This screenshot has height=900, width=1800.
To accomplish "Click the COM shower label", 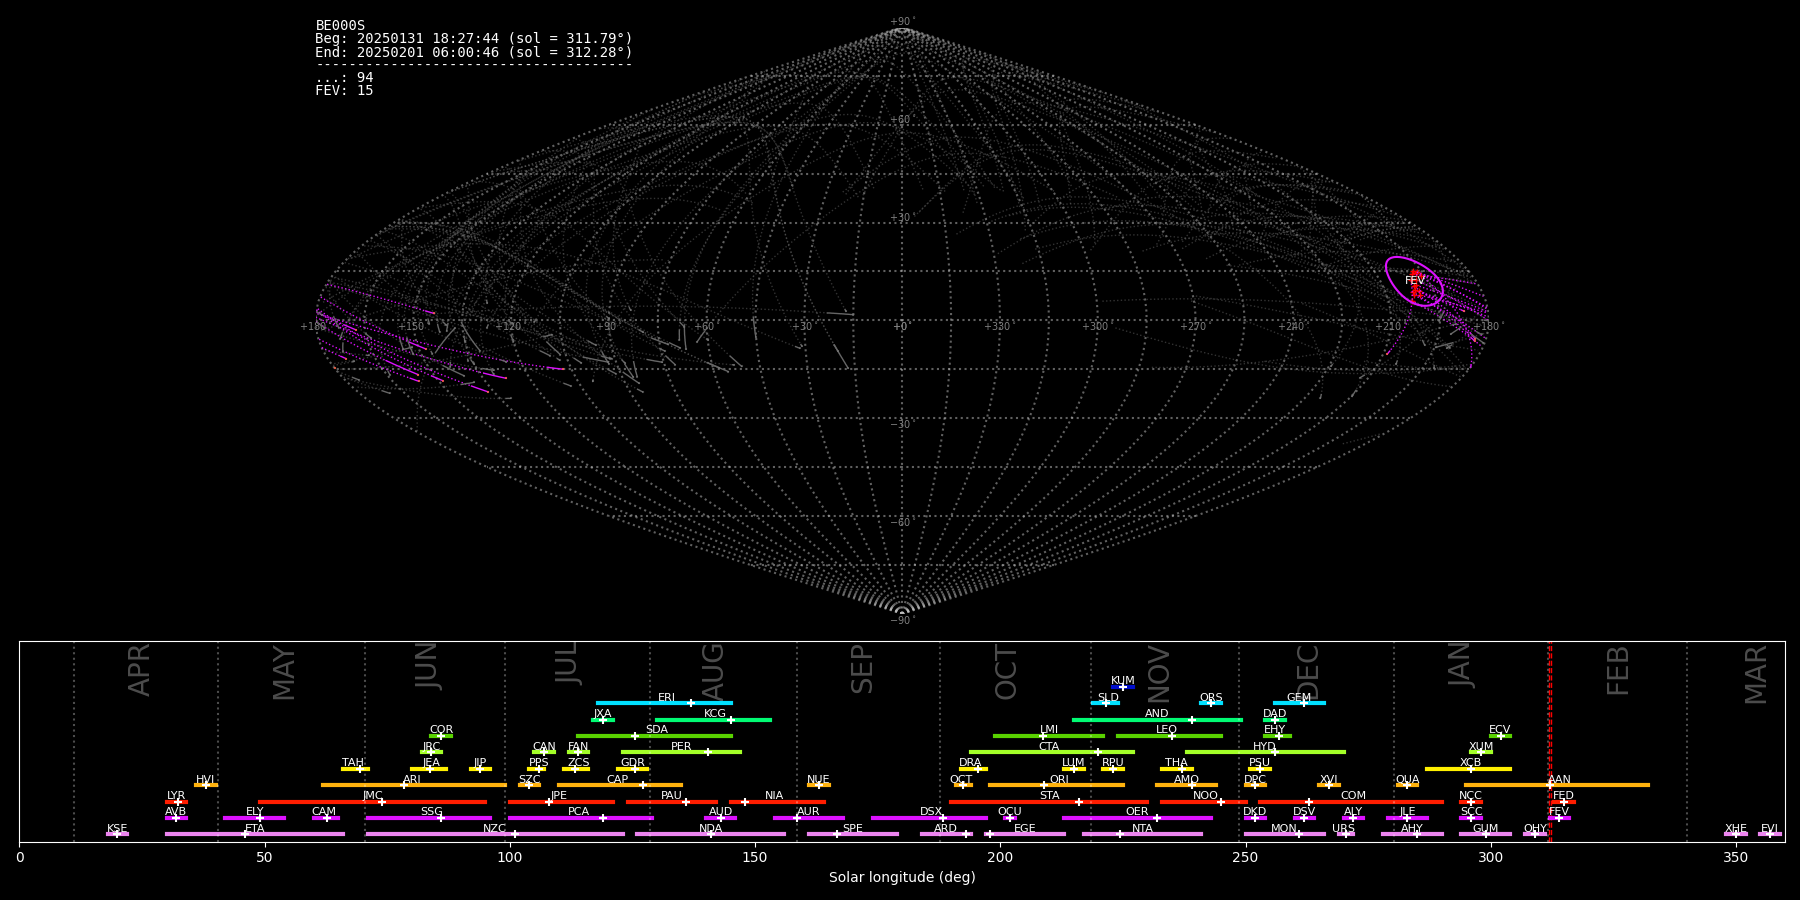I will click(1353, 796).
